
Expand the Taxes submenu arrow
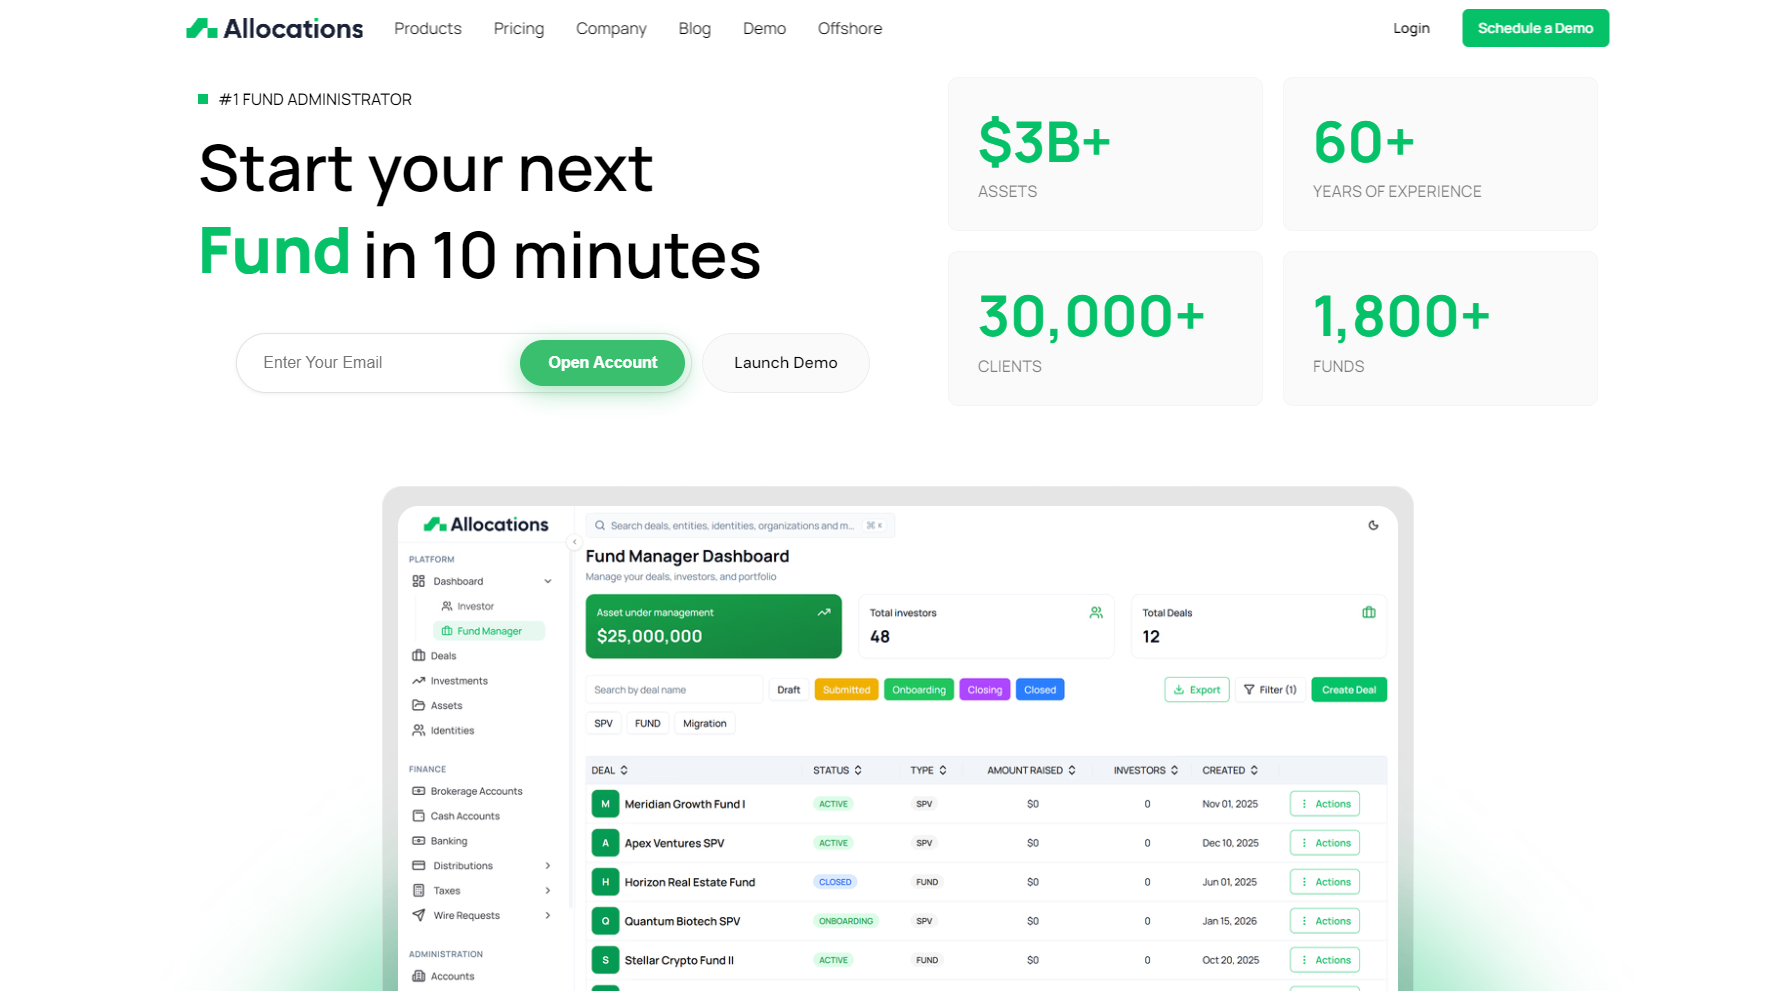(x=548, y=890)
